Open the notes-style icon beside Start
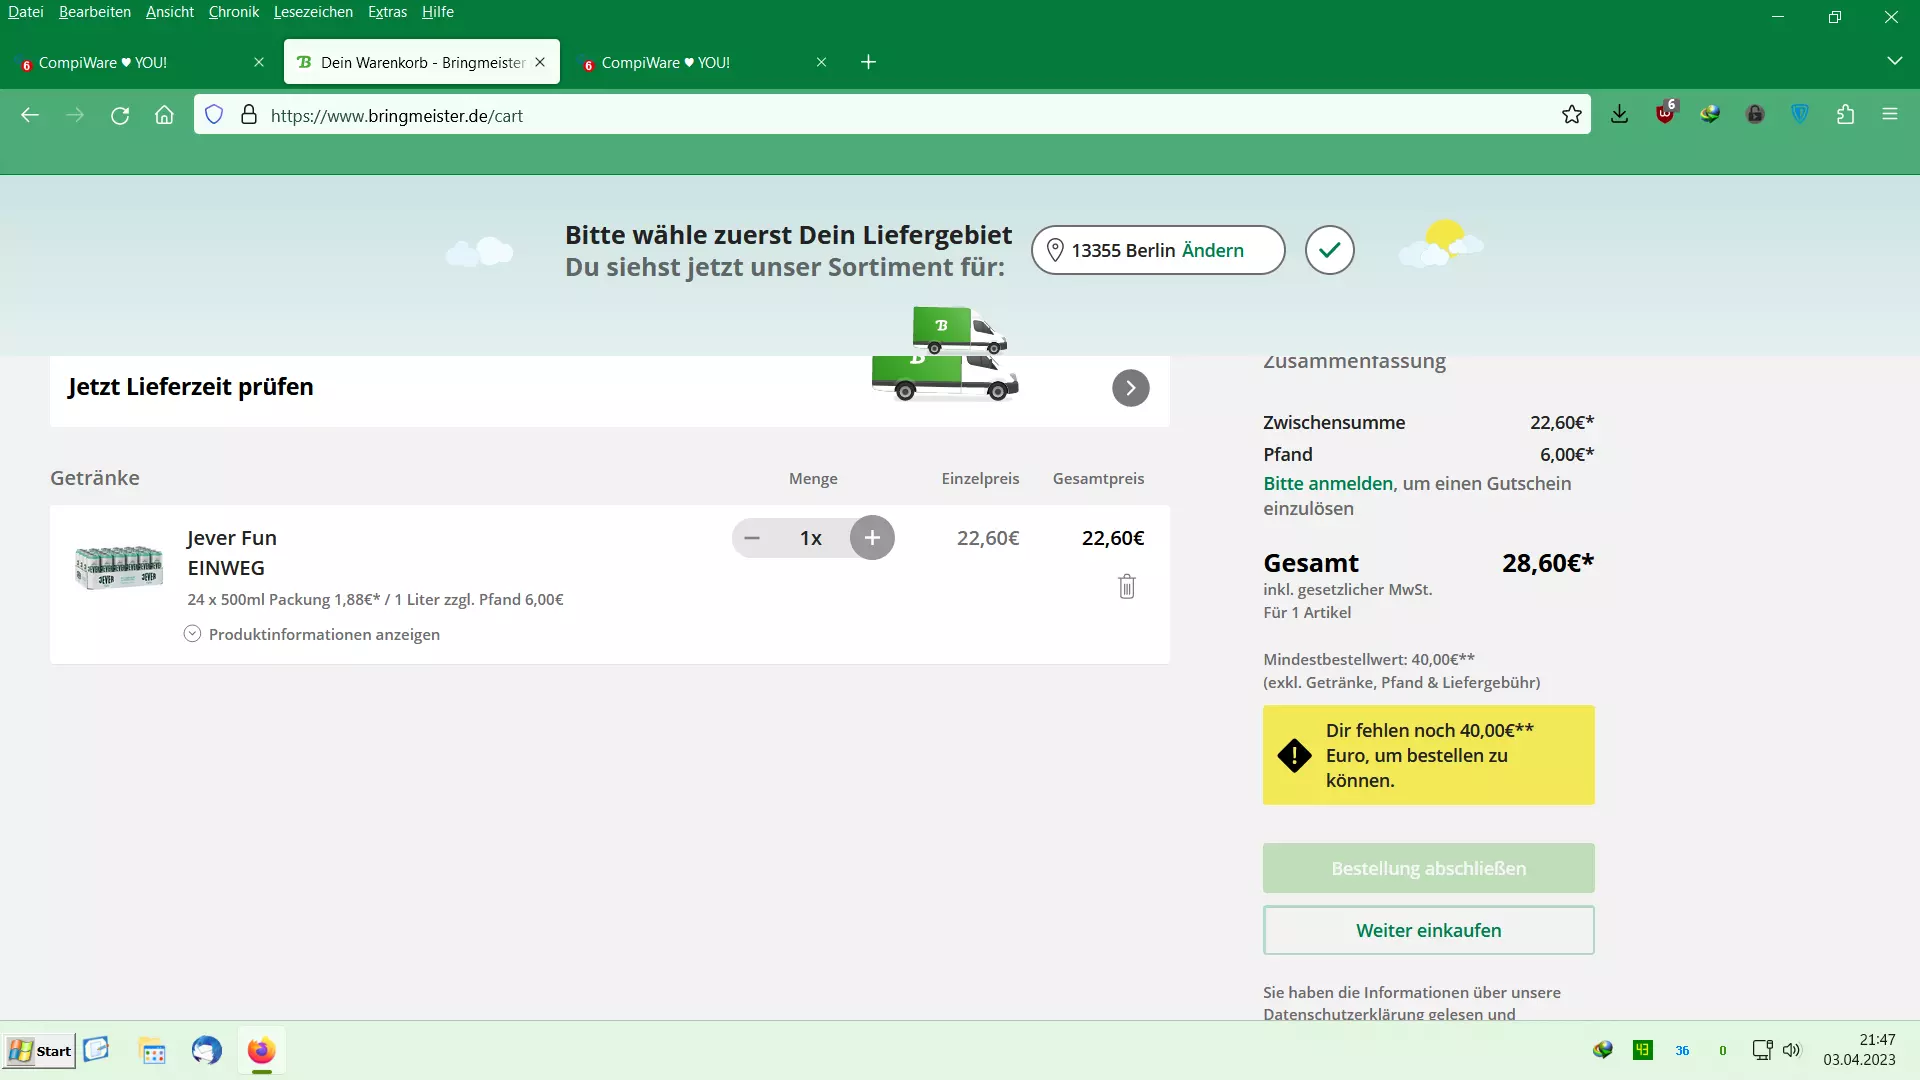The width and height of the screenshot is (1920, 1080). (96, 1050)
